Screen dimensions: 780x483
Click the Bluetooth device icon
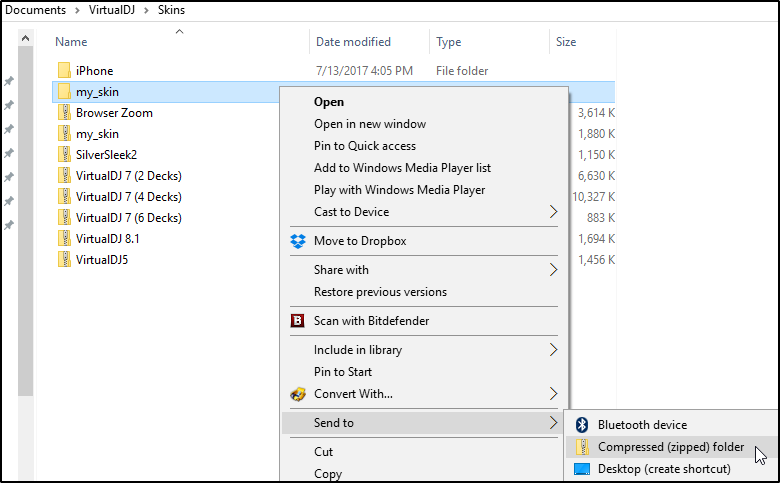coord(582,424)
